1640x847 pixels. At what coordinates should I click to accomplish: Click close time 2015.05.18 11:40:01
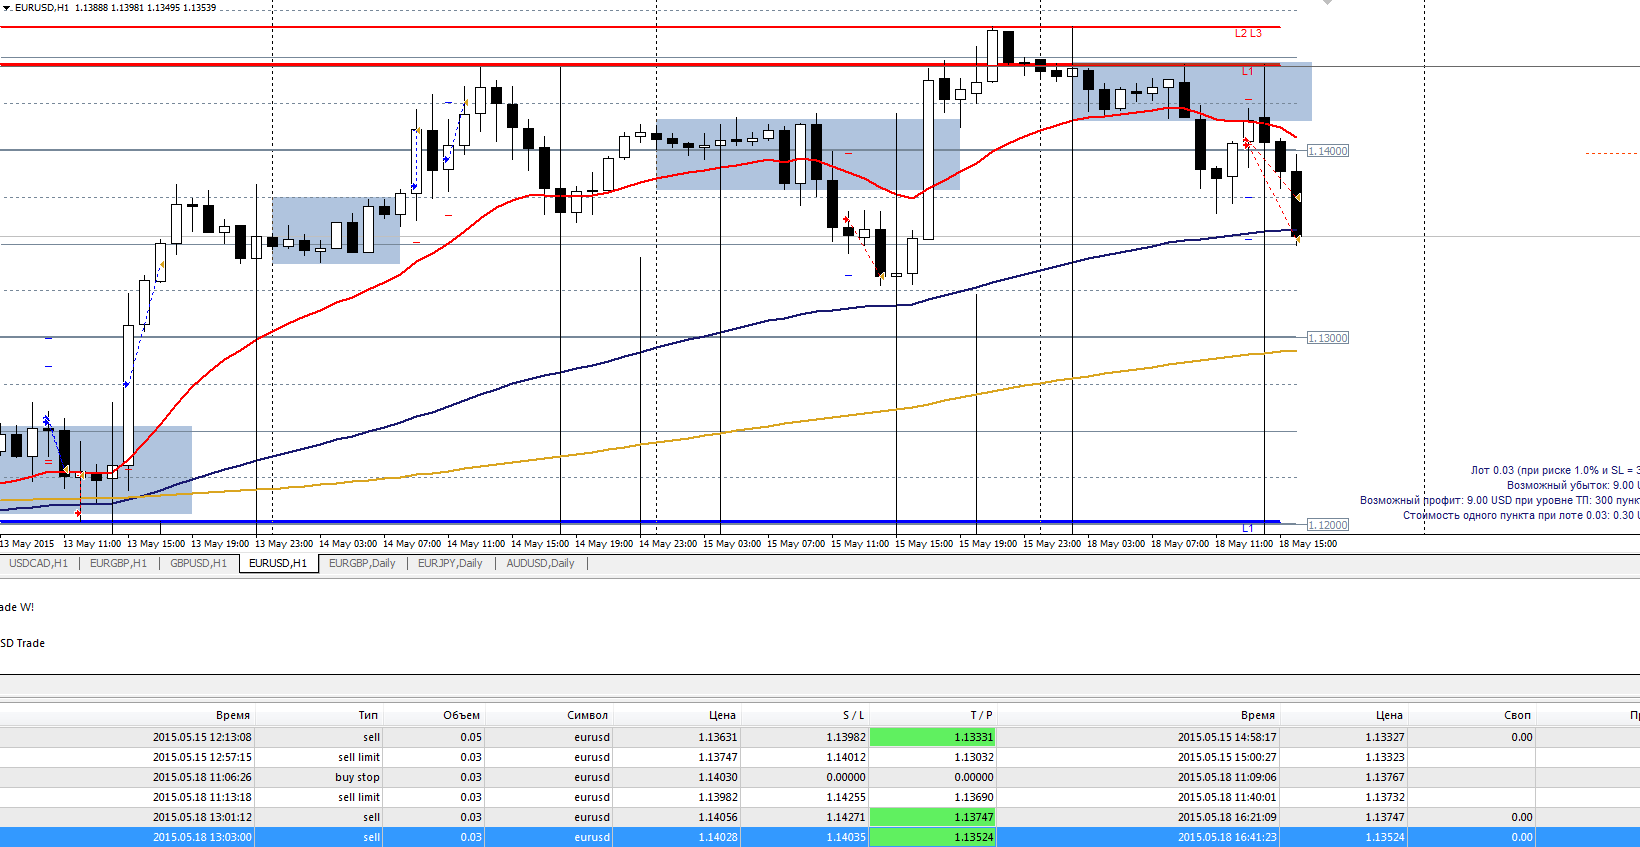[x=1227, y=797]
